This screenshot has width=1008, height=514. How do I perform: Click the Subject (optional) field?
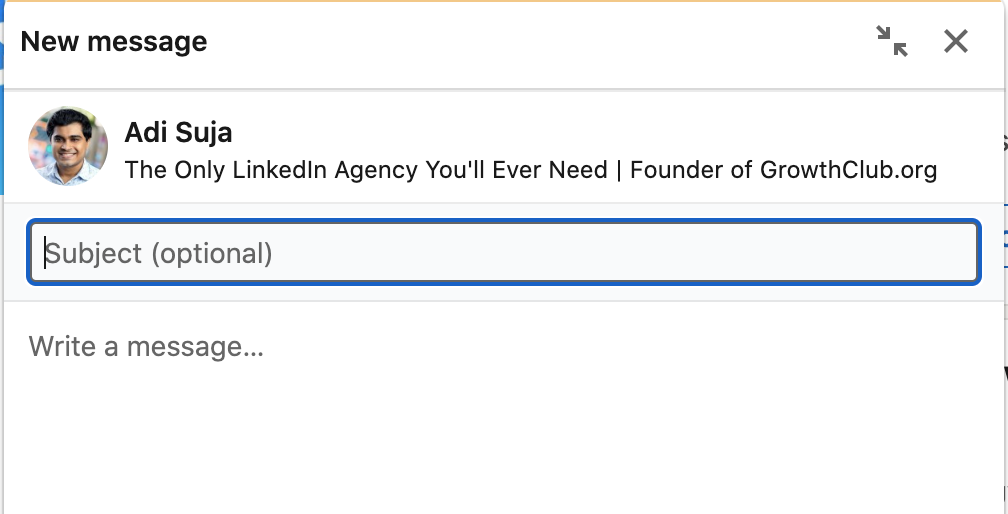[x=503, y=253]
